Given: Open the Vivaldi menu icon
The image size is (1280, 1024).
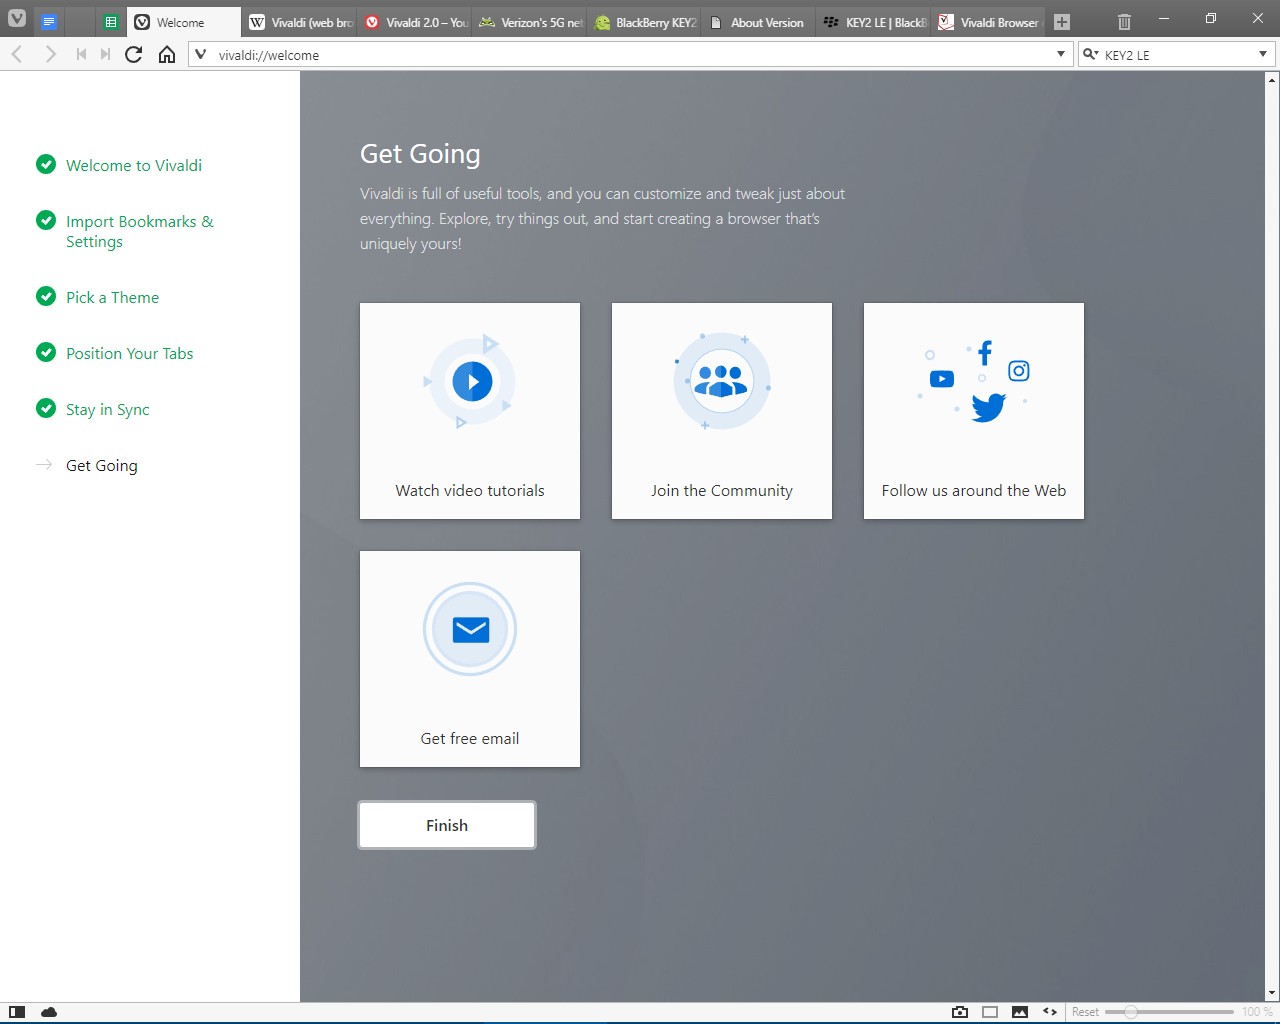Looking at the screenshot, I should pyautogui.click(x=17, y=19).
